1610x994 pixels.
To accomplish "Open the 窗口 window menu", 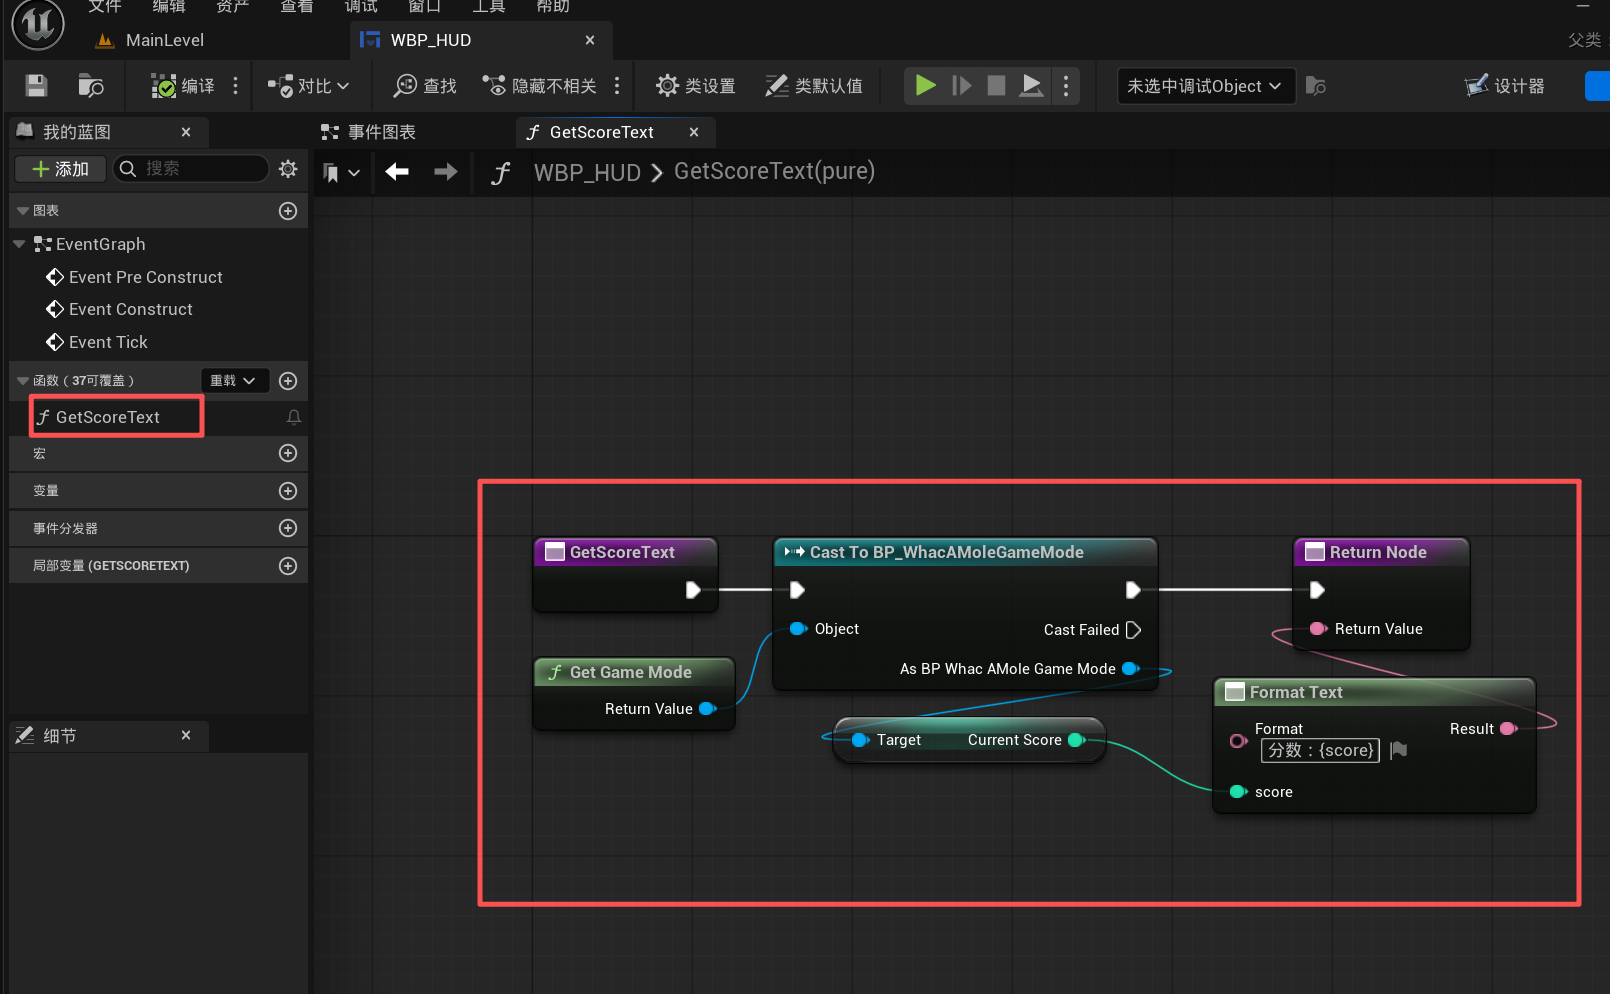I will point(424,7).
